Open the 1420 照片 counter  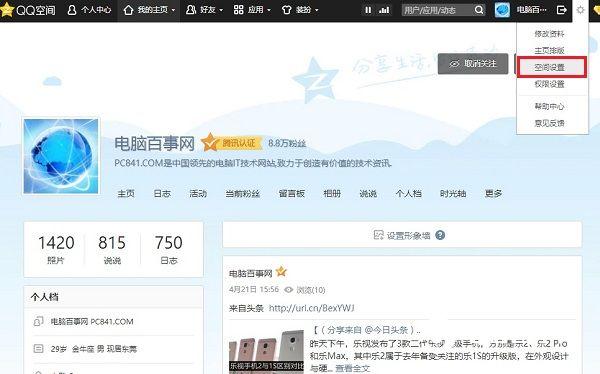tap(56, 249)
